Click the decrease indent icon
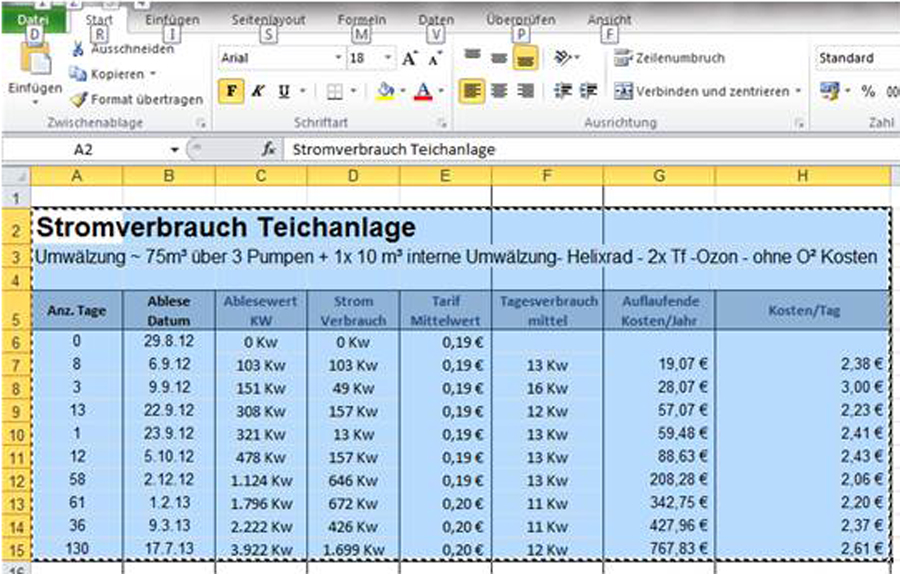This screenshot has height=574, width=900. pos(562,91)
